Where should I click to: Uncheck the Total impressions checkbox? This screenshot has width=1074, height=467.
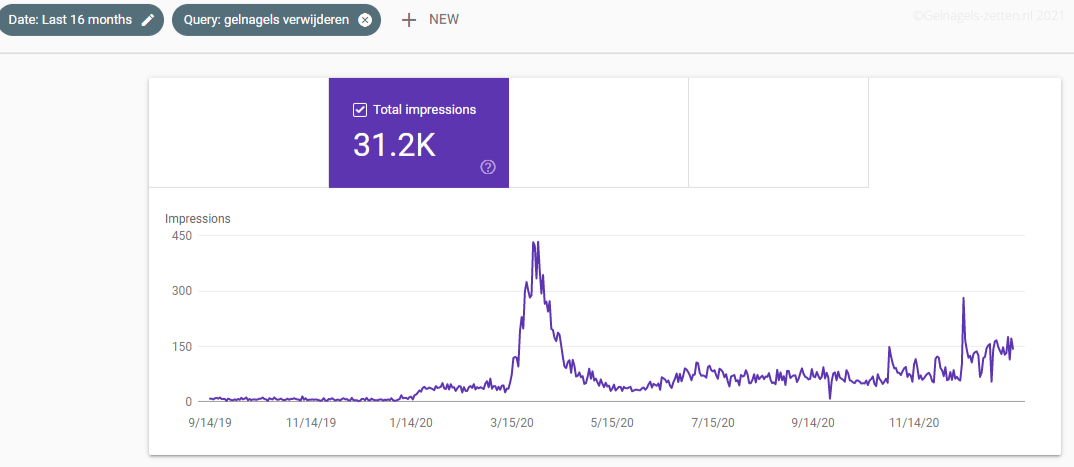click(360, 110)
